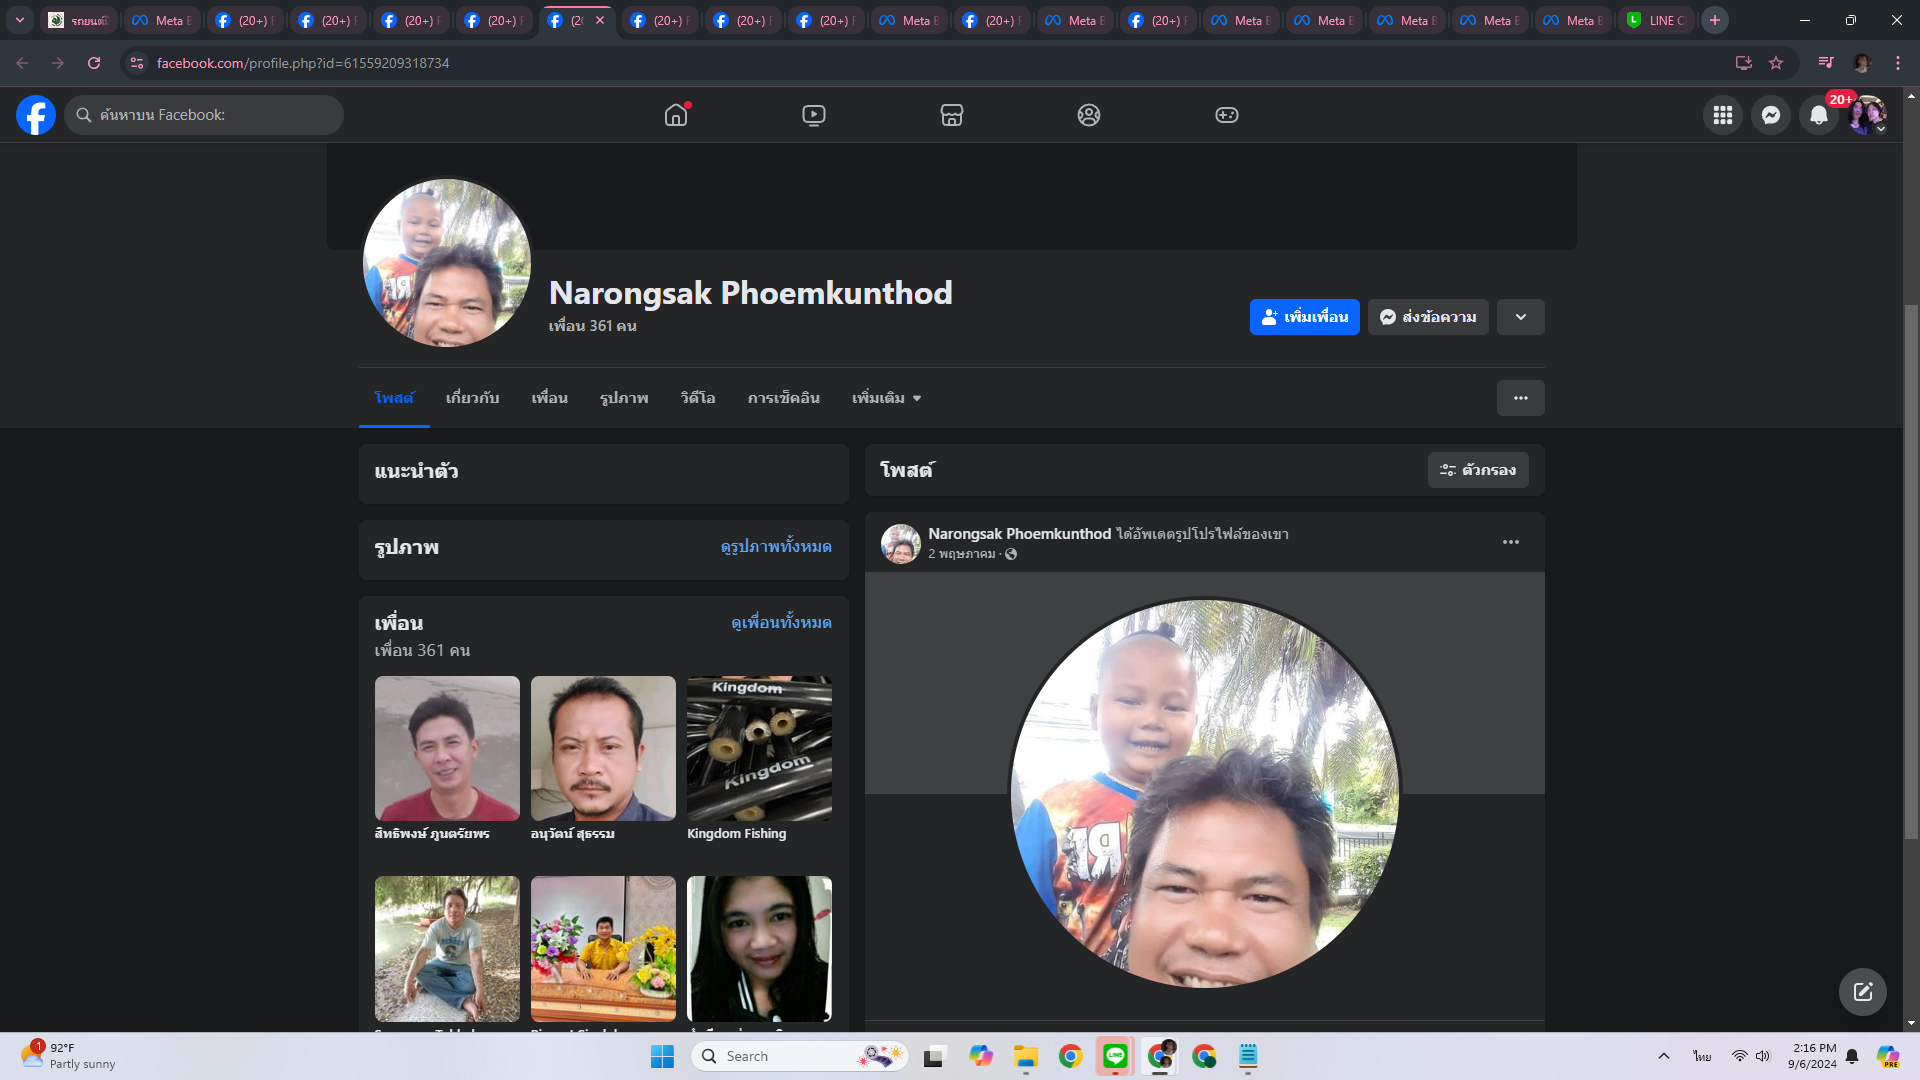Screen dimensions: 1920x1080
Task: Open the Marketplace icon
Action: coord(951,115)
